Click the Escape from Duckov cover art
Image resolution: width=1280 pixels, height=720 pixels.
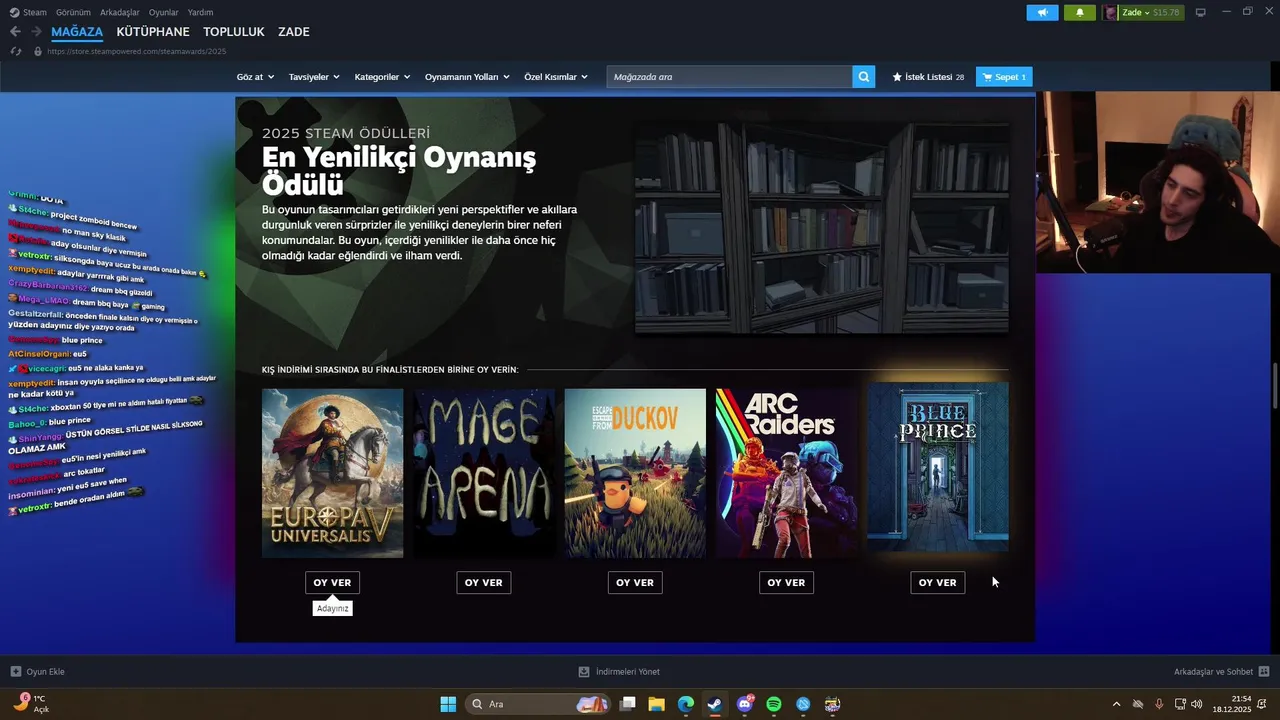[635, 473]
